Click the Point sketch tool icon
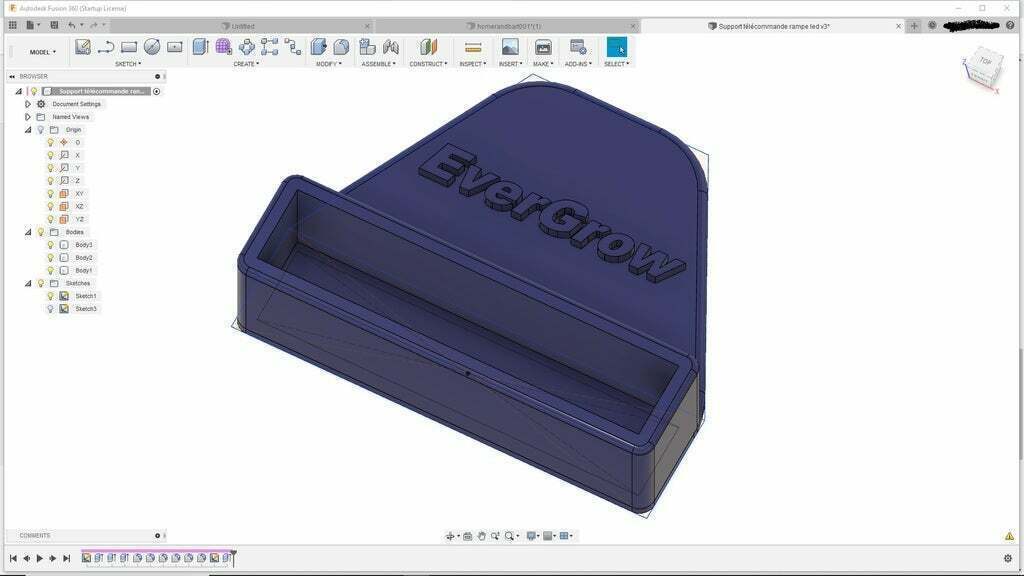1024x576 pixels. (x=174, y=47)
